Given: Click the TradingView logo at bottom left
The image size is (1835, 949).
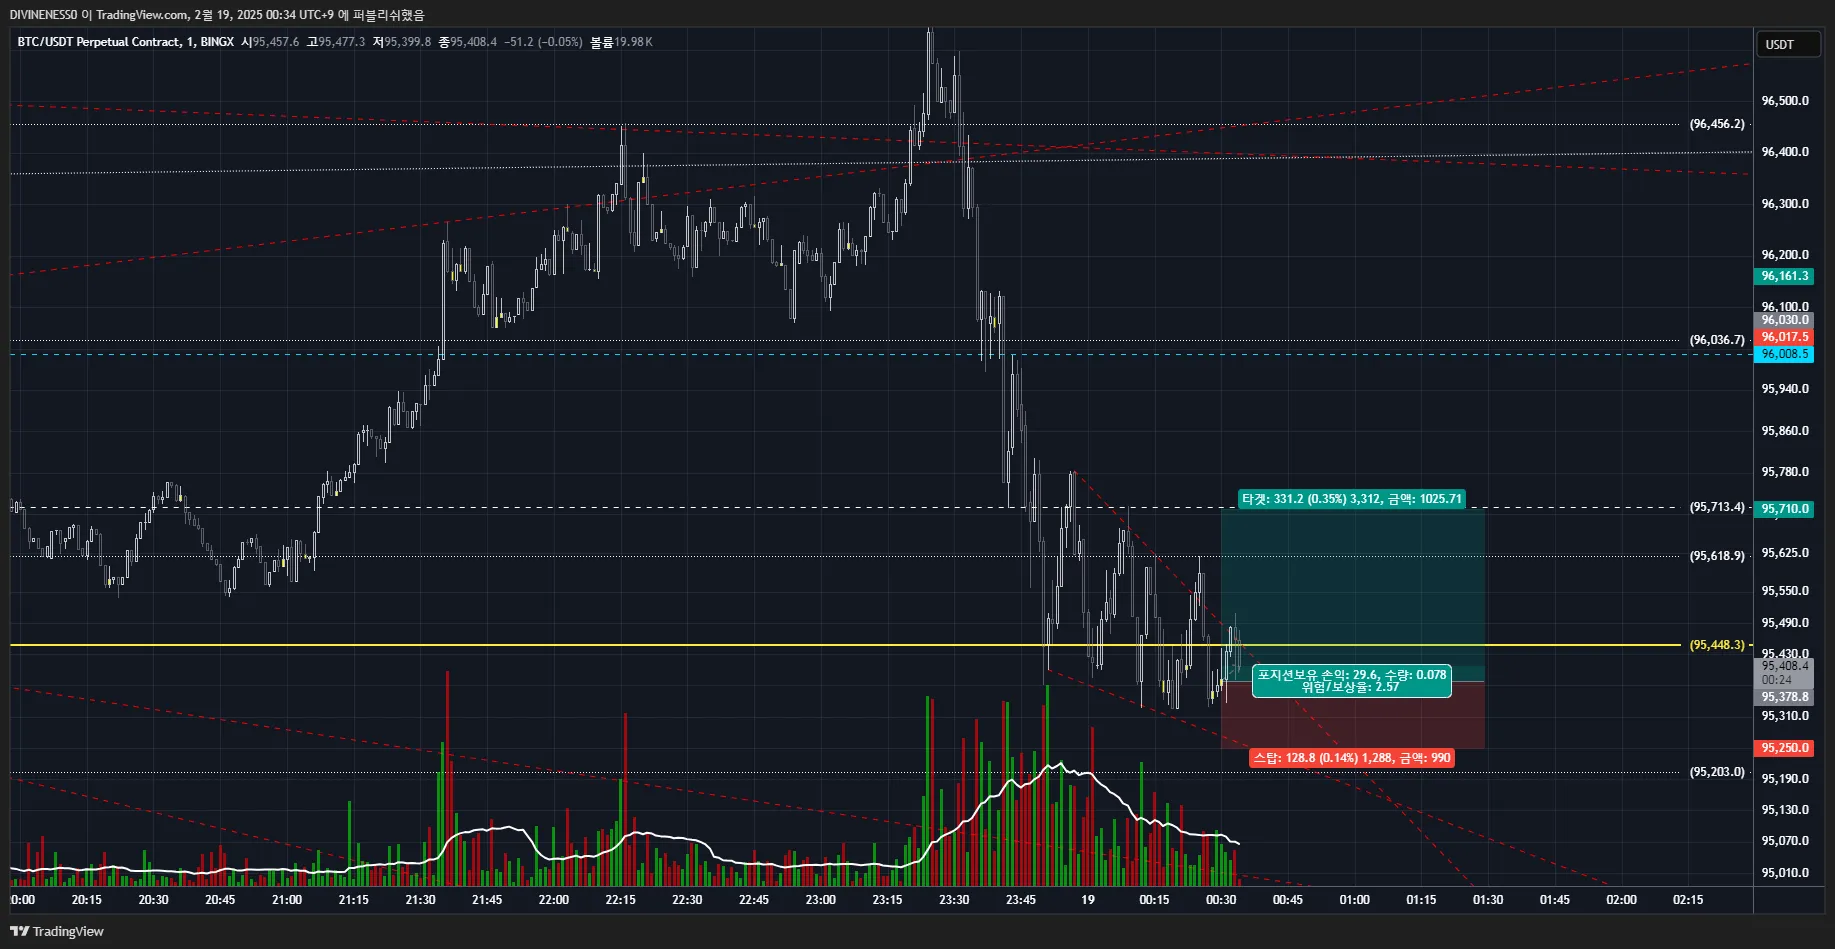Looking at the screenshot, I should pyautogui.click(x=57, y=931).
